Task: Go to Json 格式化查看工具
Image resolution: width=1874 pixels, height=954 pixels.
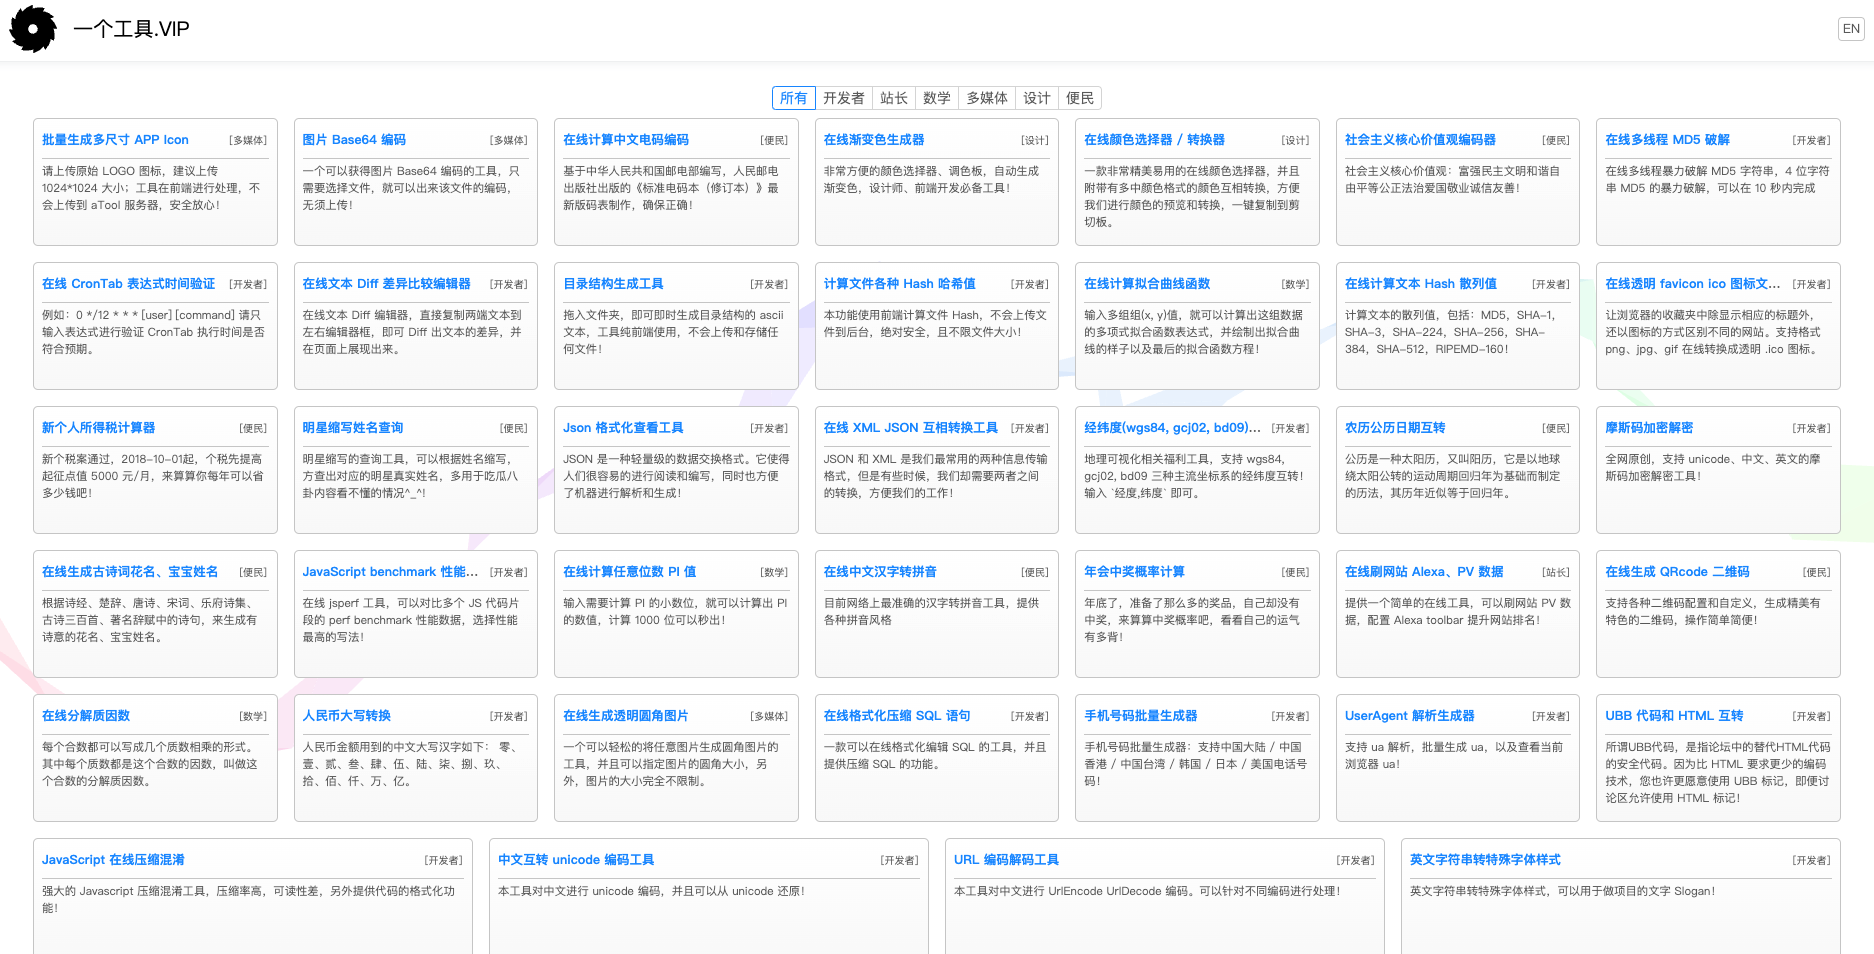Action: click(623, 428)
